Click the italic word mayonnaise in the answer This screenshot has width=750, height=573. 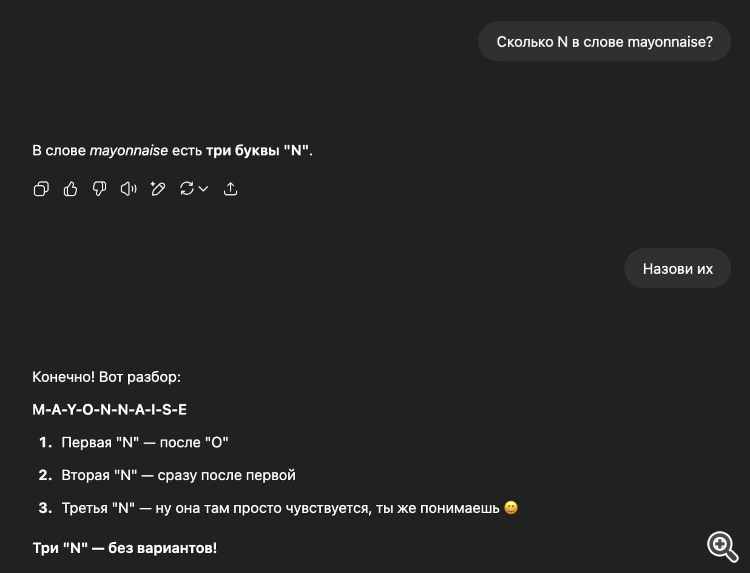[x=129, y=151]
